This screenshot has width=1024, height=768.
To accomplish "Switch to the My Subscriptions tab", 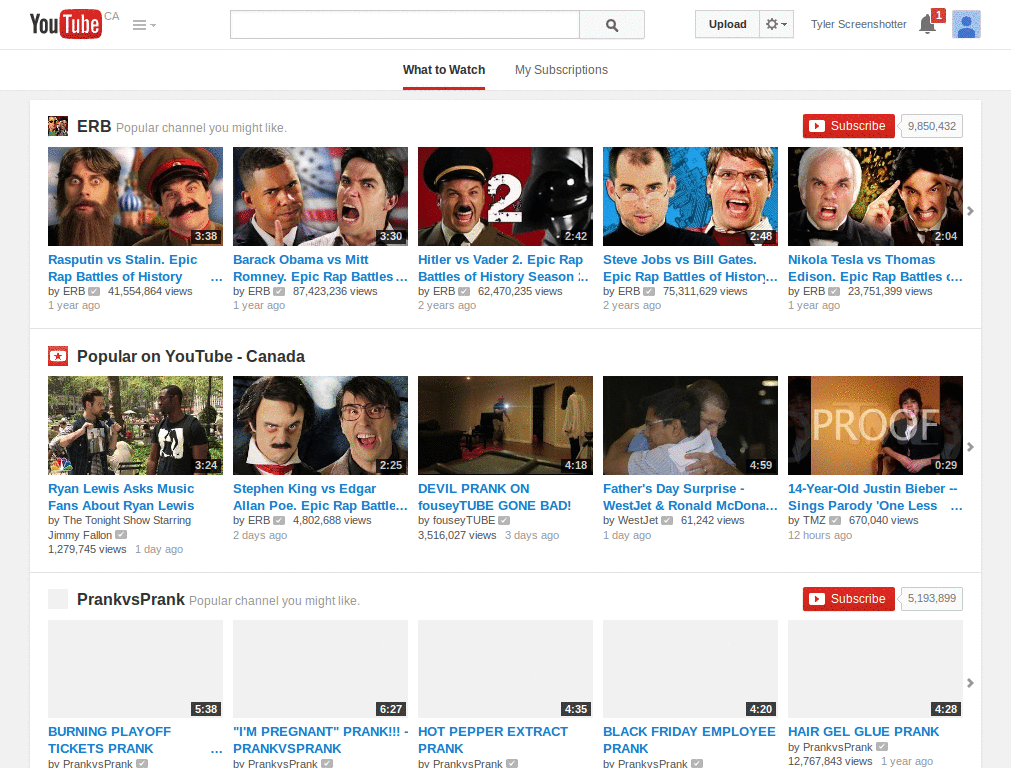I will pyautogui.click(x=561, y=70).
